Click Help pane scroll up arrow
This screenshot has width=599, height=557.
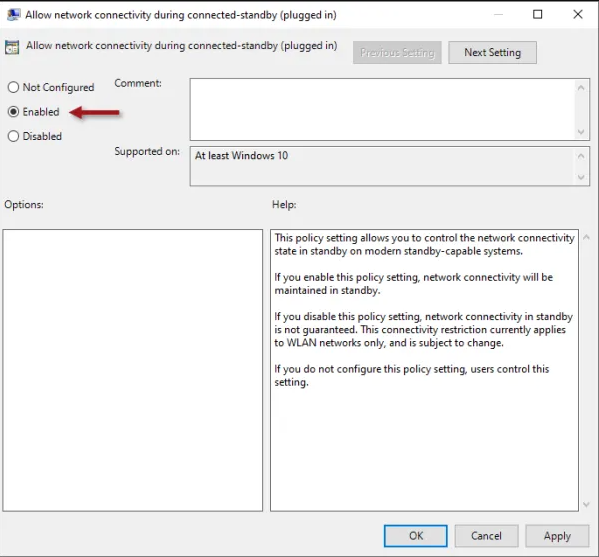pos(586,237)
